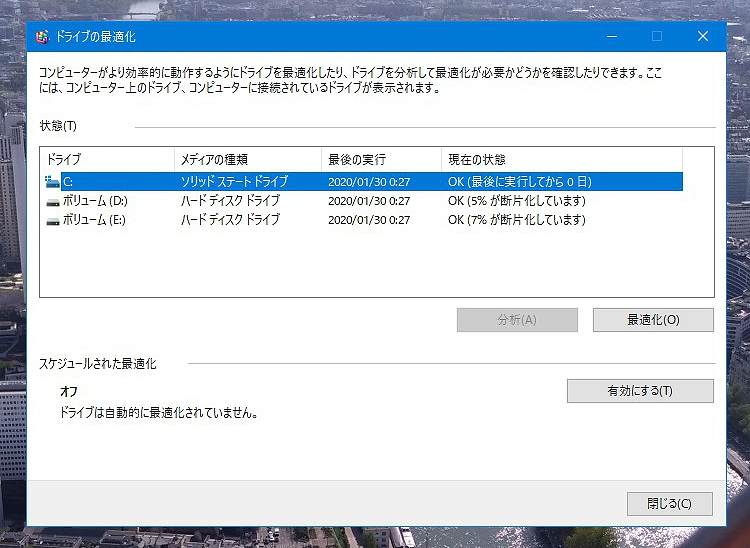Click the ドライブの最適化 window title
Image resolution: width=750 pixels, height=548 pixels.
coord(96,37)
